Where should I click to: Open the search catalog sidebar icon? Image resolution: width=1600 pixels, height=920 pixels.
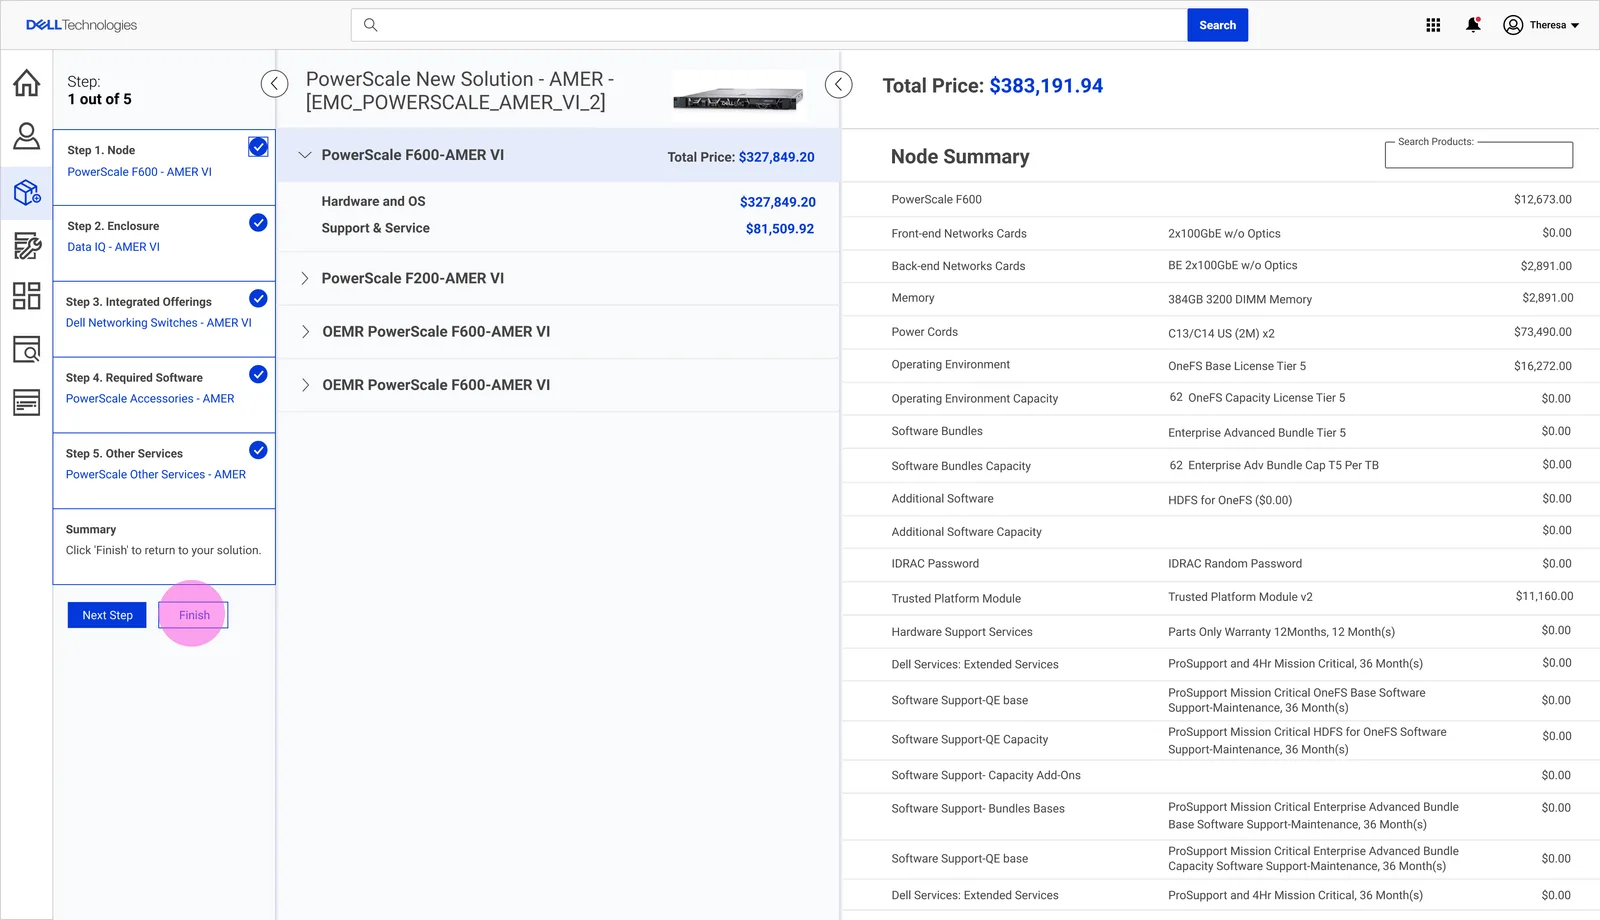(27, 349)
